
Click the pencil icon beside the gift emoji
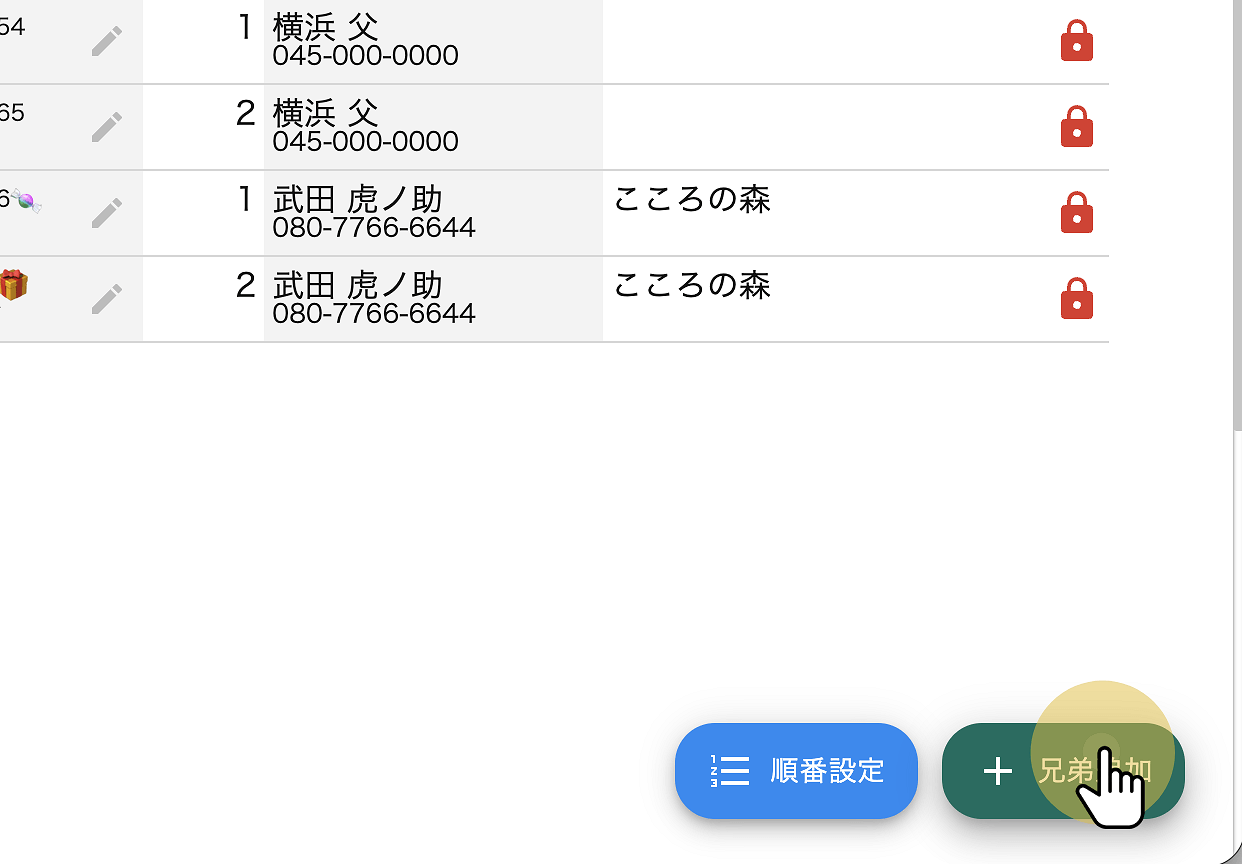(x=107, y=299)
